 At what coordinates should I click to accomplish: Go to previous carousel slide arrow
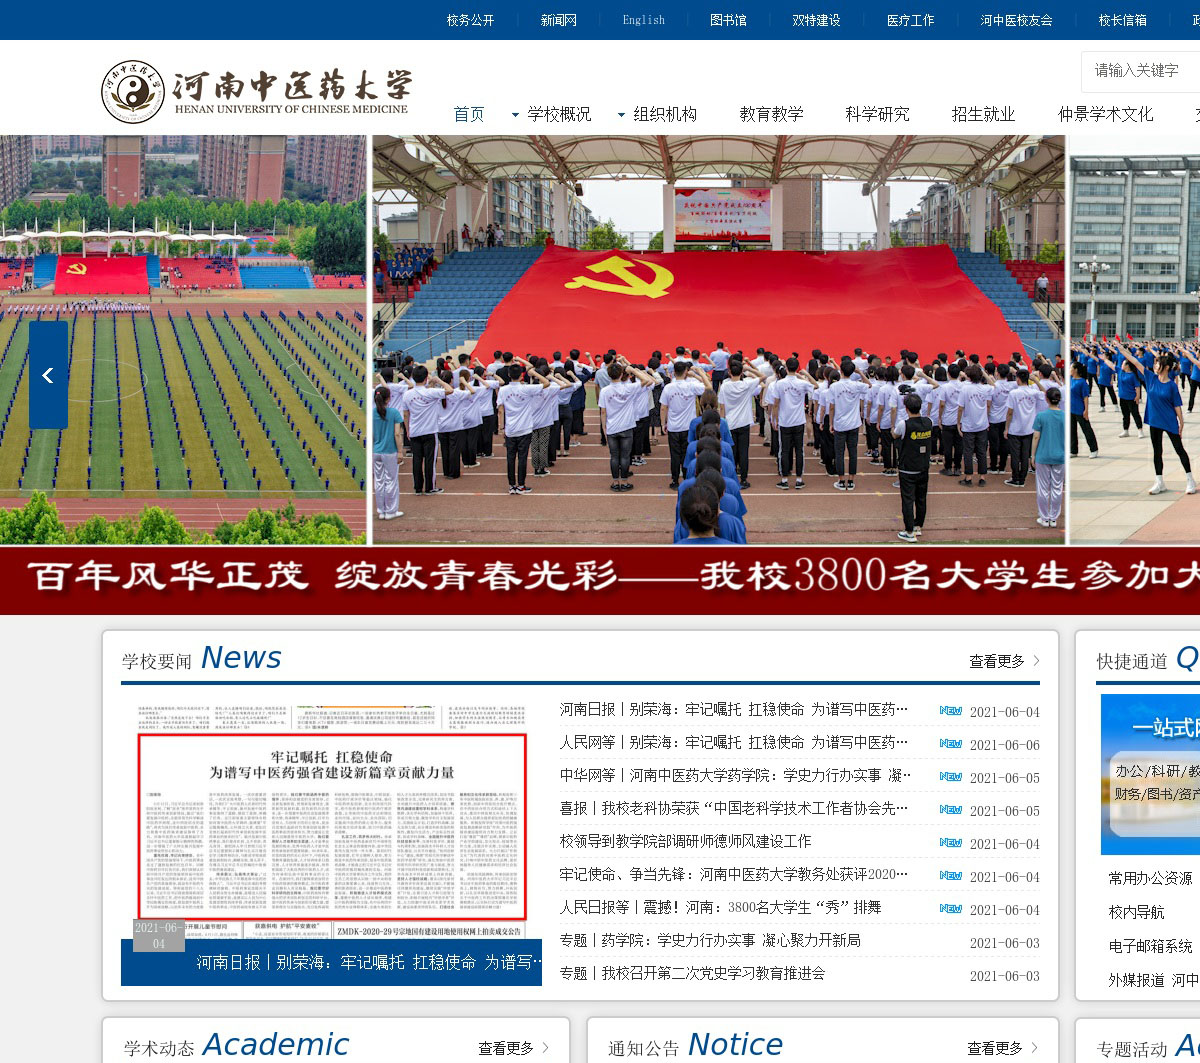pyautogui.click(x=48, y=375)
